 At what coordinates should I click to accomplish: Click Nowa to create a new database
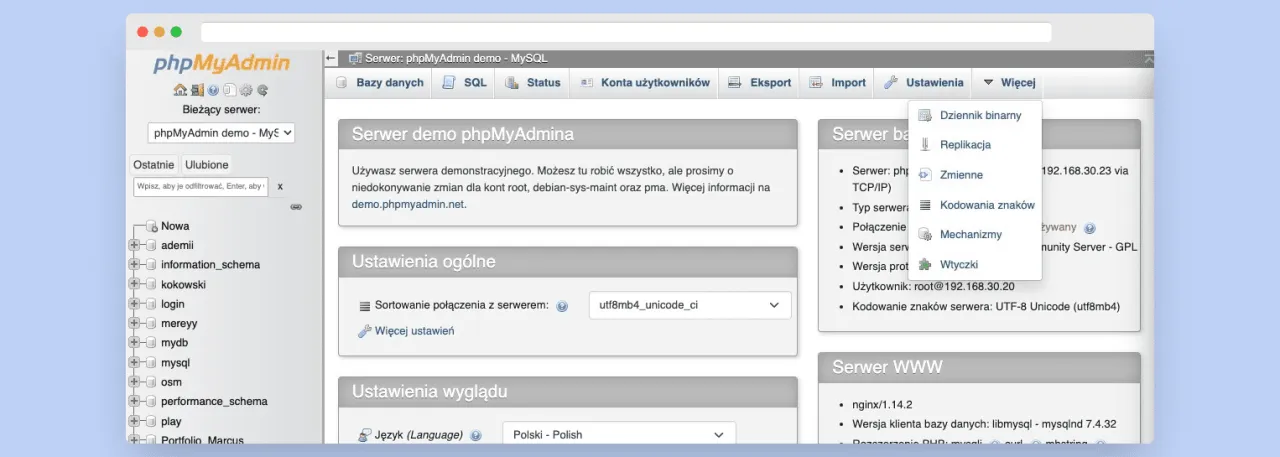click(x=175, y=226)
